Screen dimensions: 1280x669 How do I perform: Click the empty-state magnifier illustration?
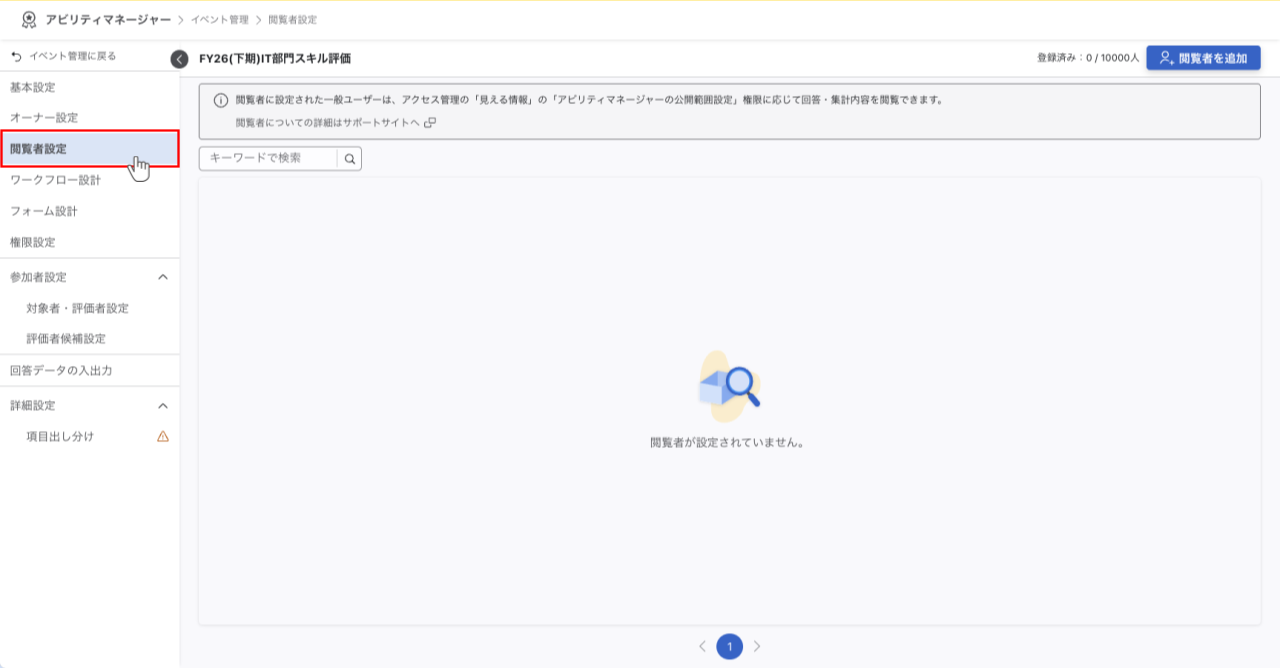729,386
